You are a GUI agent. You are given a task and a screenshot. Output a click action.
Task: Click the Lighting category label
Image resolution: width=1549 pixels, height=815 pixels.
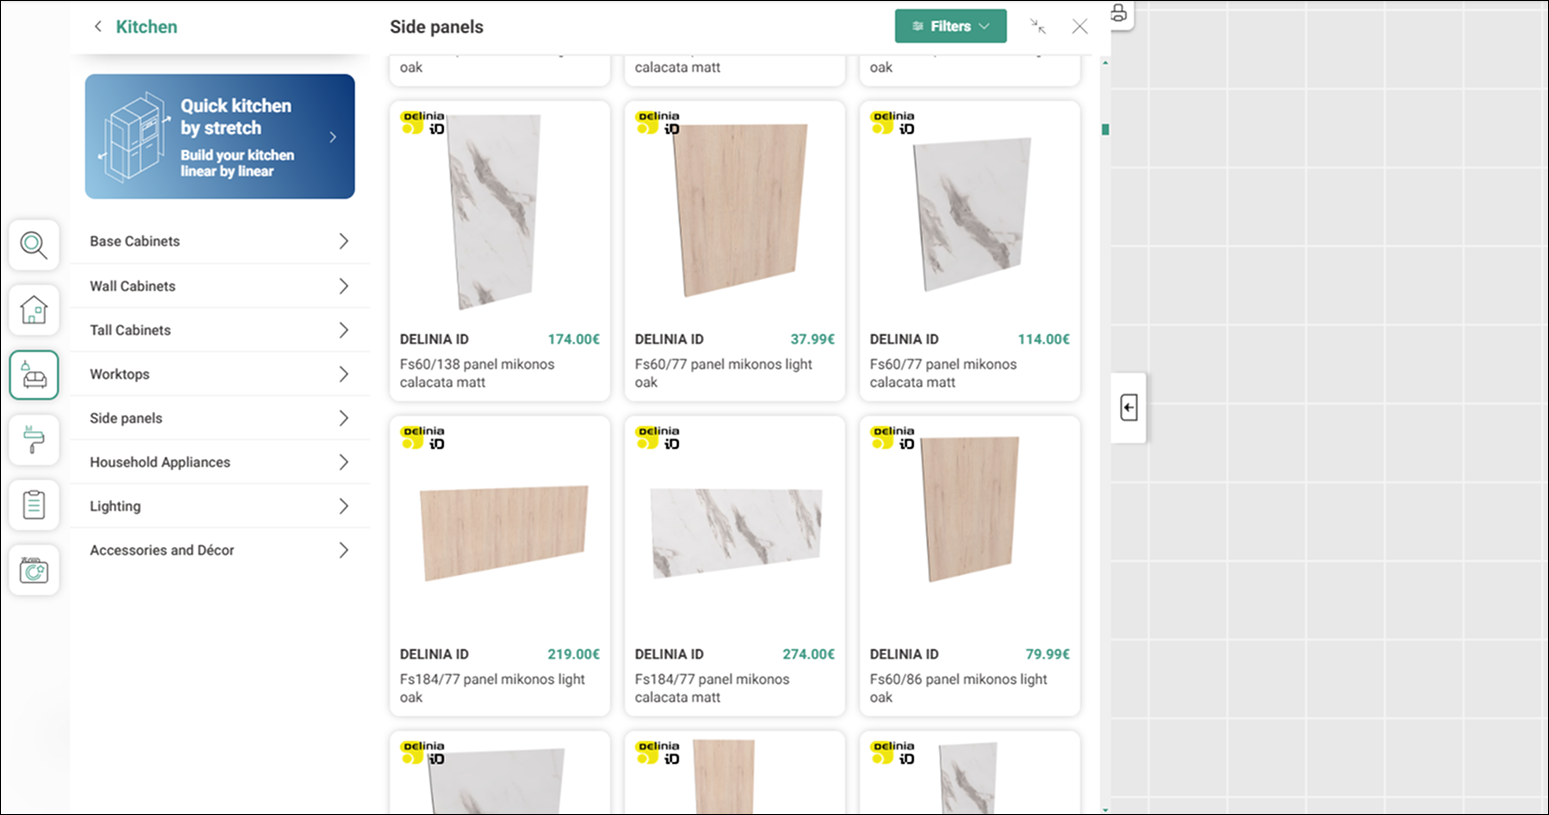[x=115, y=506]
